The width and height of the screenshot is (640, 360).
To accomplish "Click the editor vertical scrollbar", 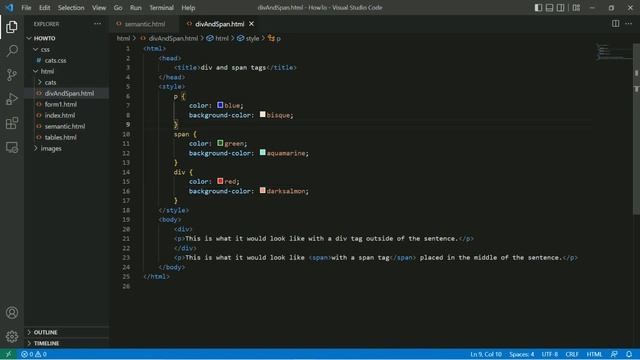I will click(636, 129).
